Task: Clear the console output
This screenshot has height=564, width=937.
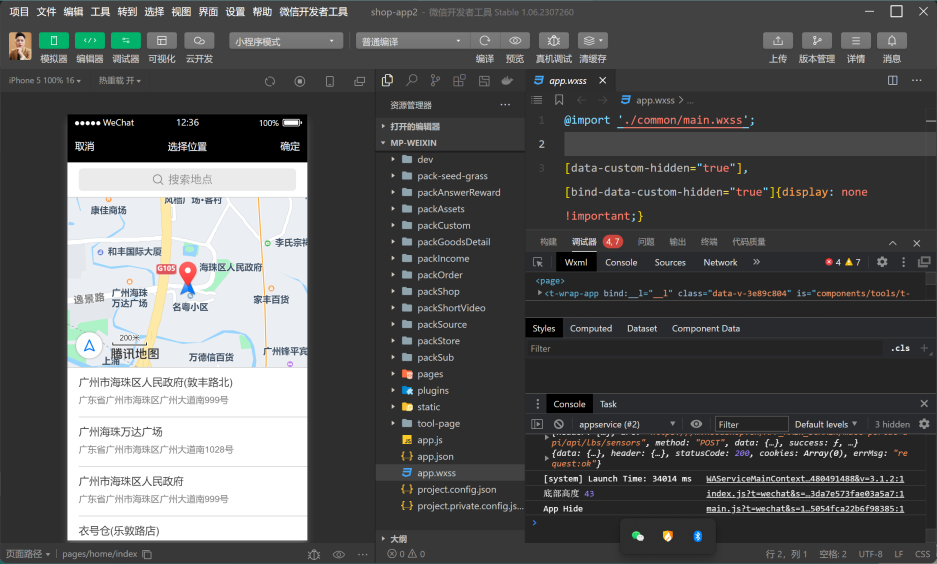Action: click(559, 424)
